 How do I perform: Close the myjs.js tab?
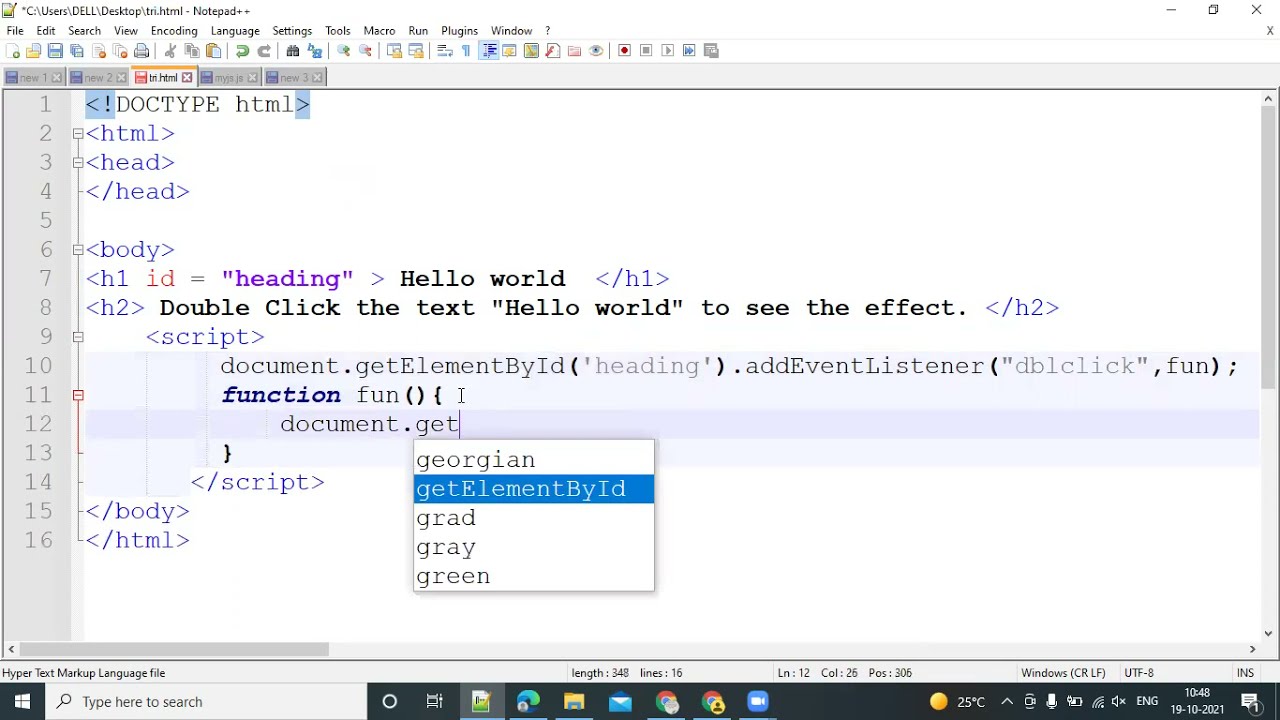pyautogui.click(x=252, y=78)
